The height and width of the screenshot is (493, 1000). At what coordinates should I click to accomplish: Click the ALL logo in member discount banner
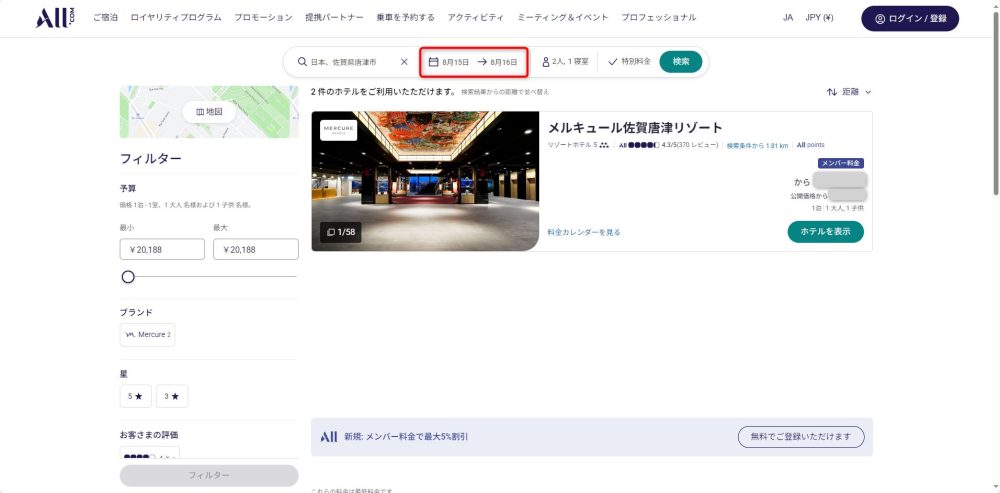point(329,437)
